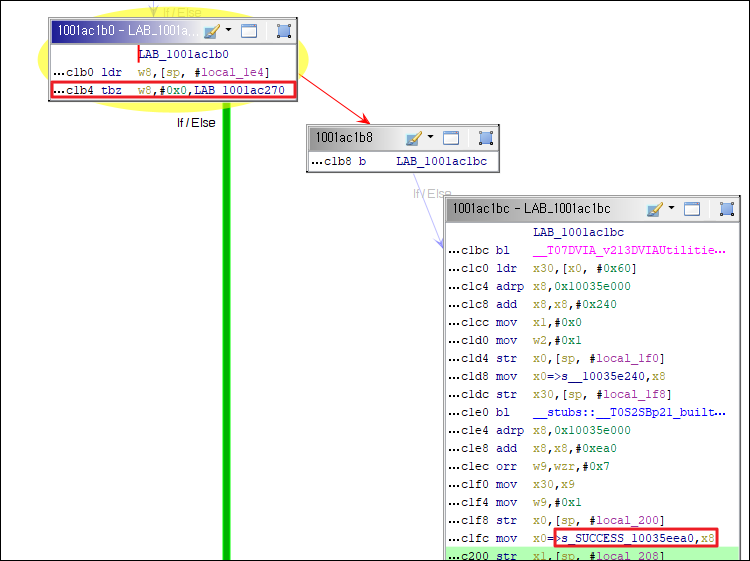Screen dimensions: 750x561
Task: Click the 'mov w9,#0x1' instruction
Action: pyautogui.click(x=515, y=502)
